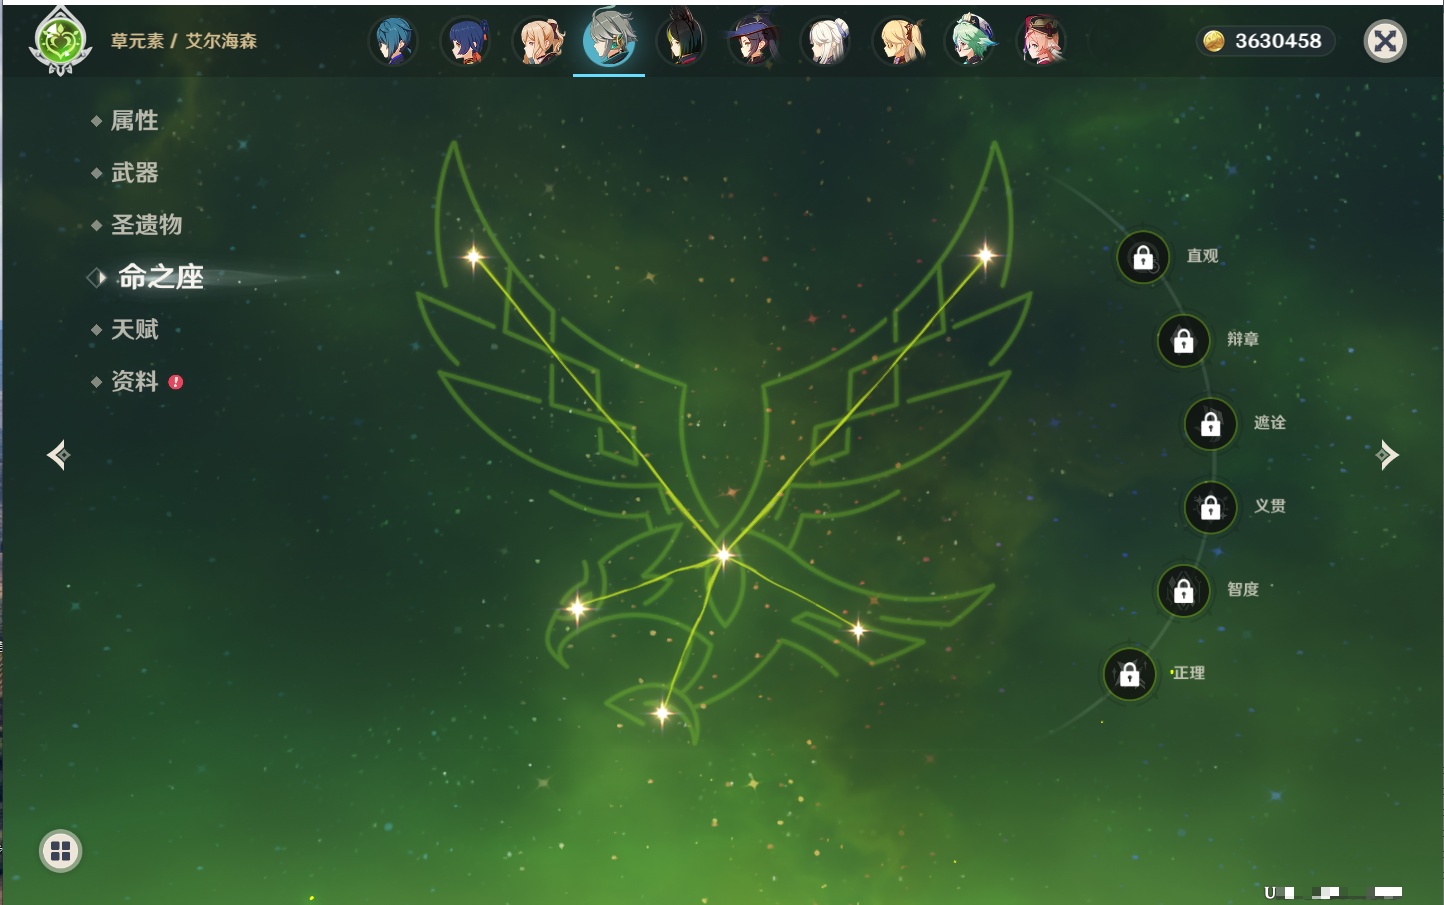
Task: Click the star on the right wing tip
Action: click(x=985, y=256)
